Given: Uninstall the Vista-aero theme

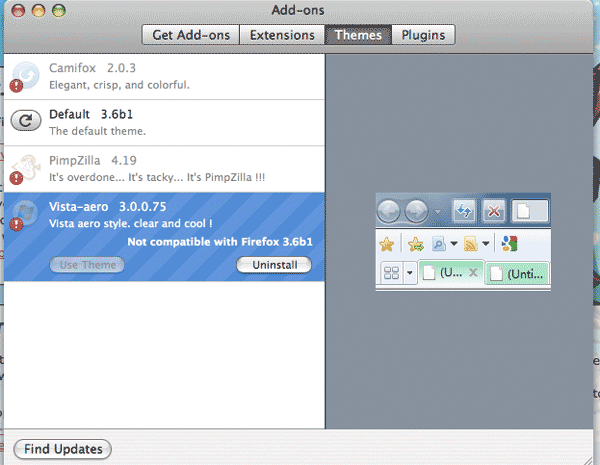Looking at the screenshot, I should pyautogui.click(x=274, y=265).
